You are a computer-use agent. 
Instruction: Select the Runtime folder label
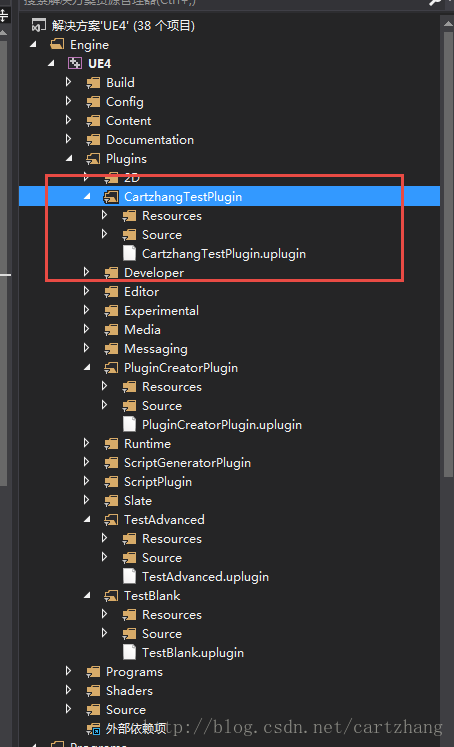pyautogui.click(x=147, y=444)
